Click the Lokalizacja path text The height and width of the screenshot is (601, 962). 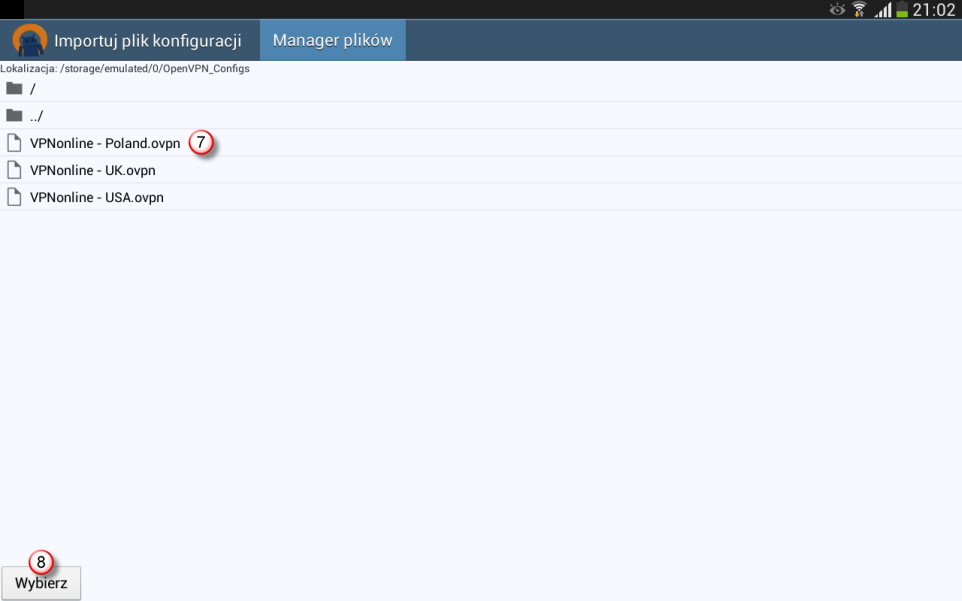coord(125,69)
